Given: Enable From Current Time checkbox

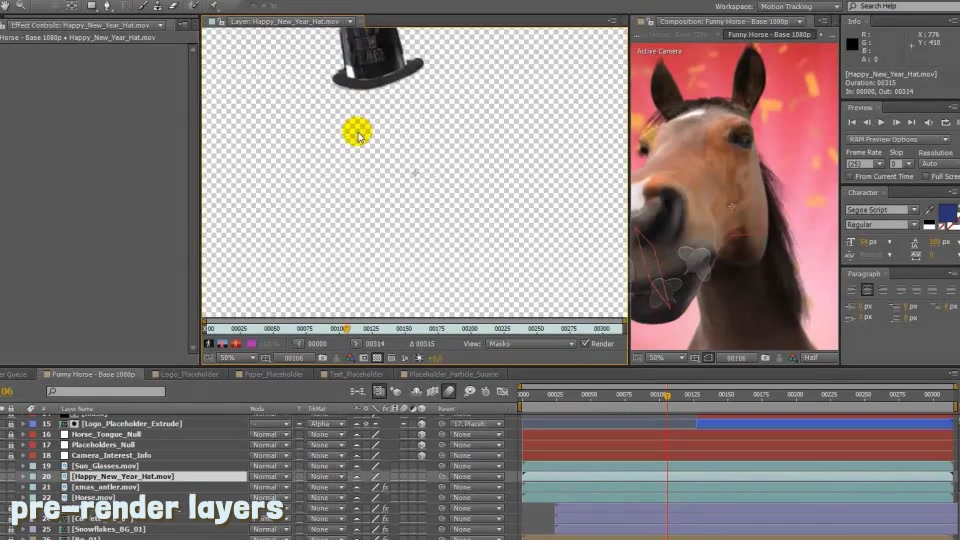Looking at the screenshot, I should click(849, 176).
